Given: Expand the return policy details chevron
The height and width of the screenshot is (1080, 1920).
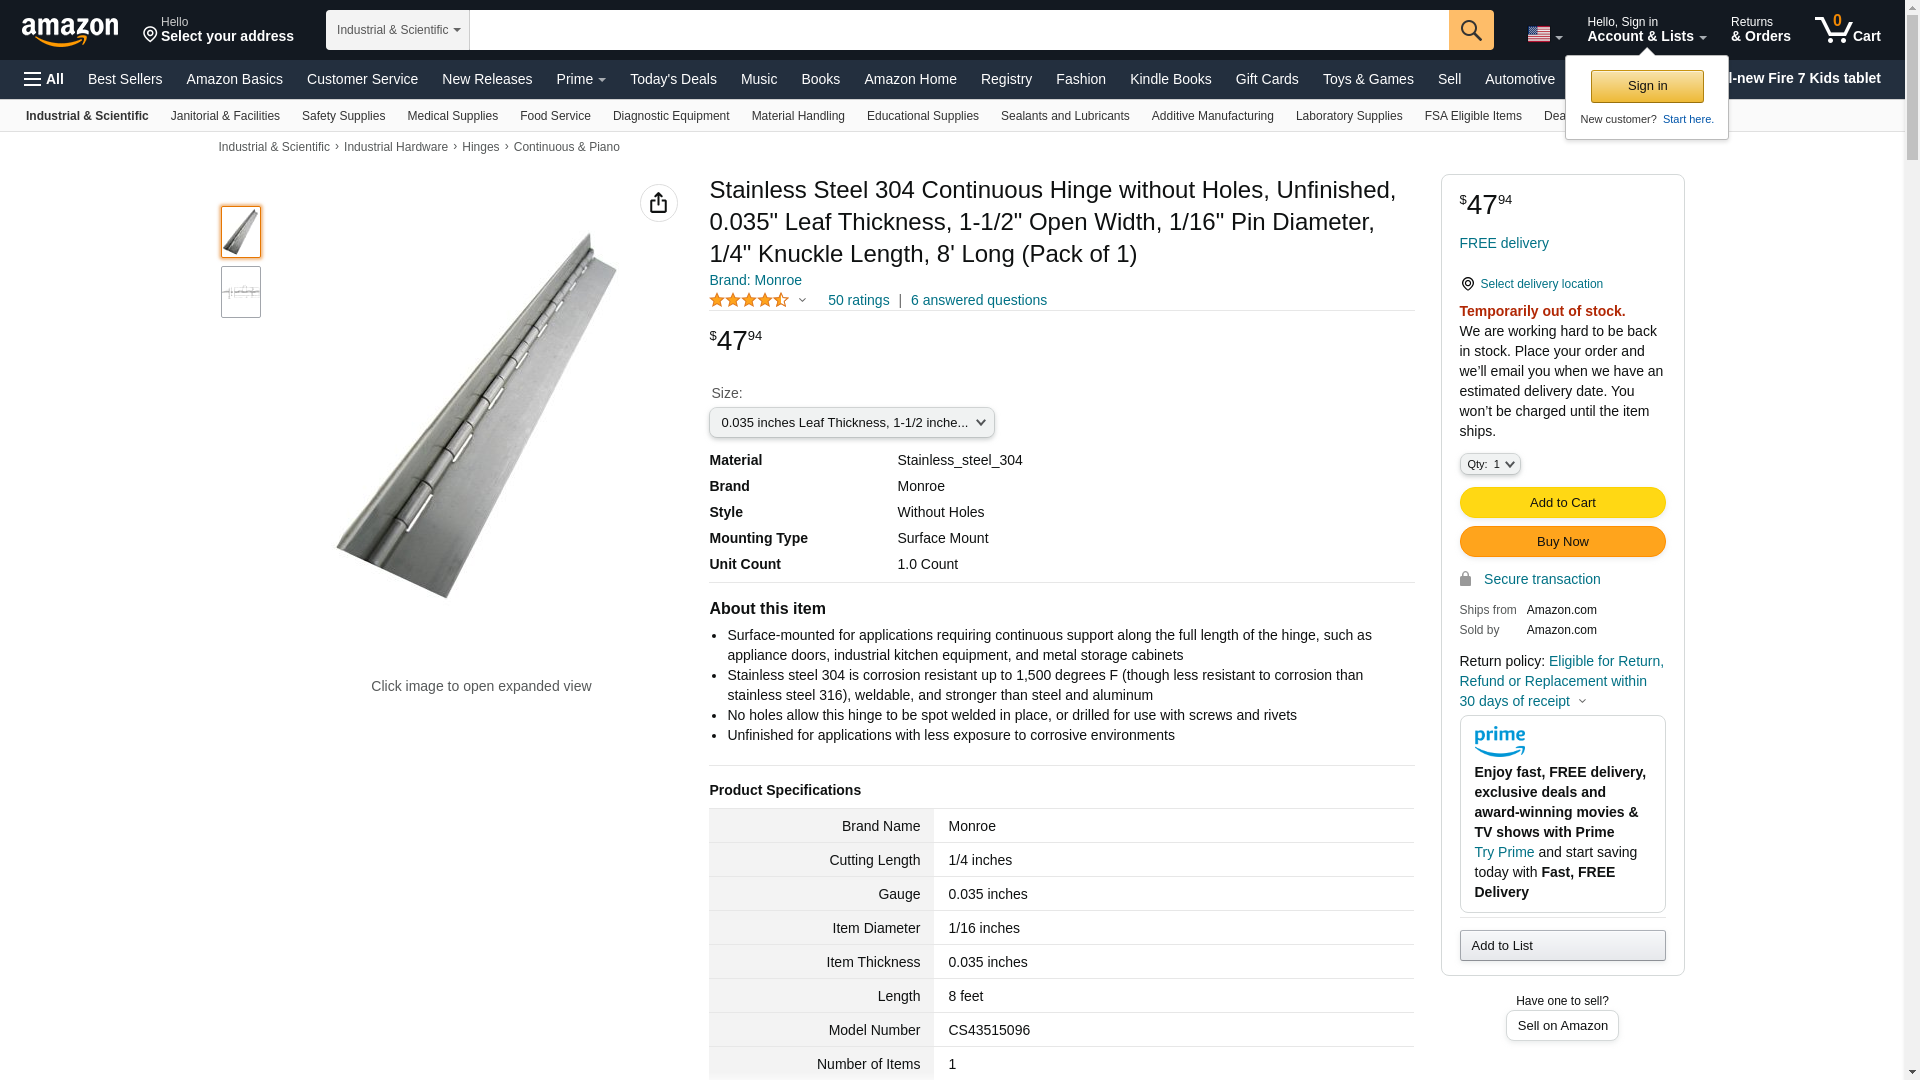Looking at the screenshot, I should click(x=1582, y=701).
